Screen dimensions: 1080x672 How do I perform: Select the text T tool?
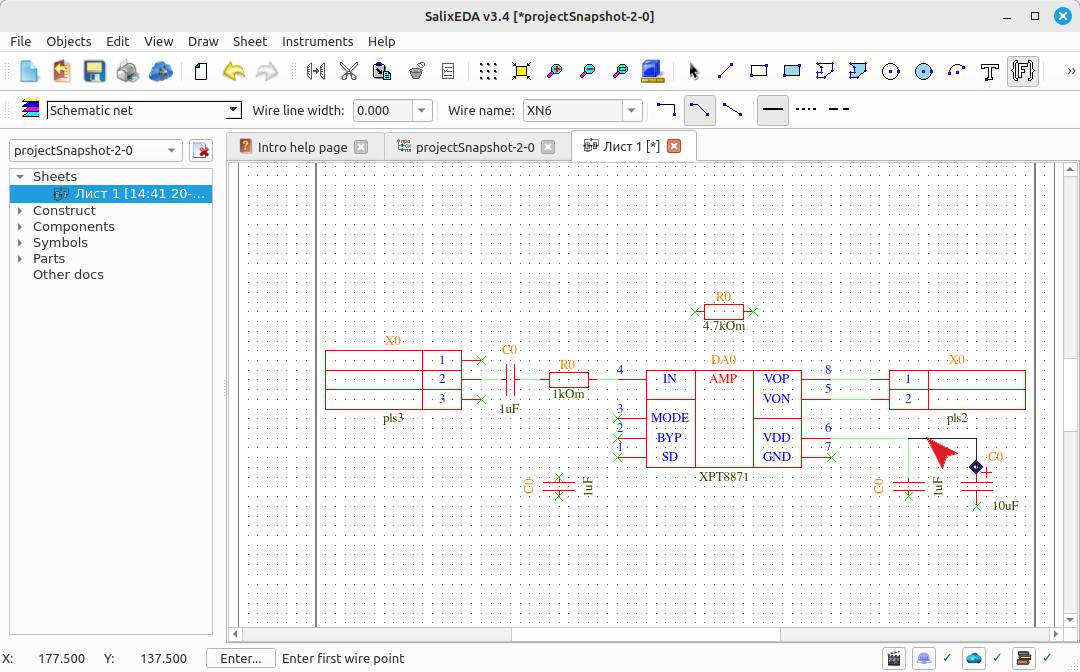point(990,71)
